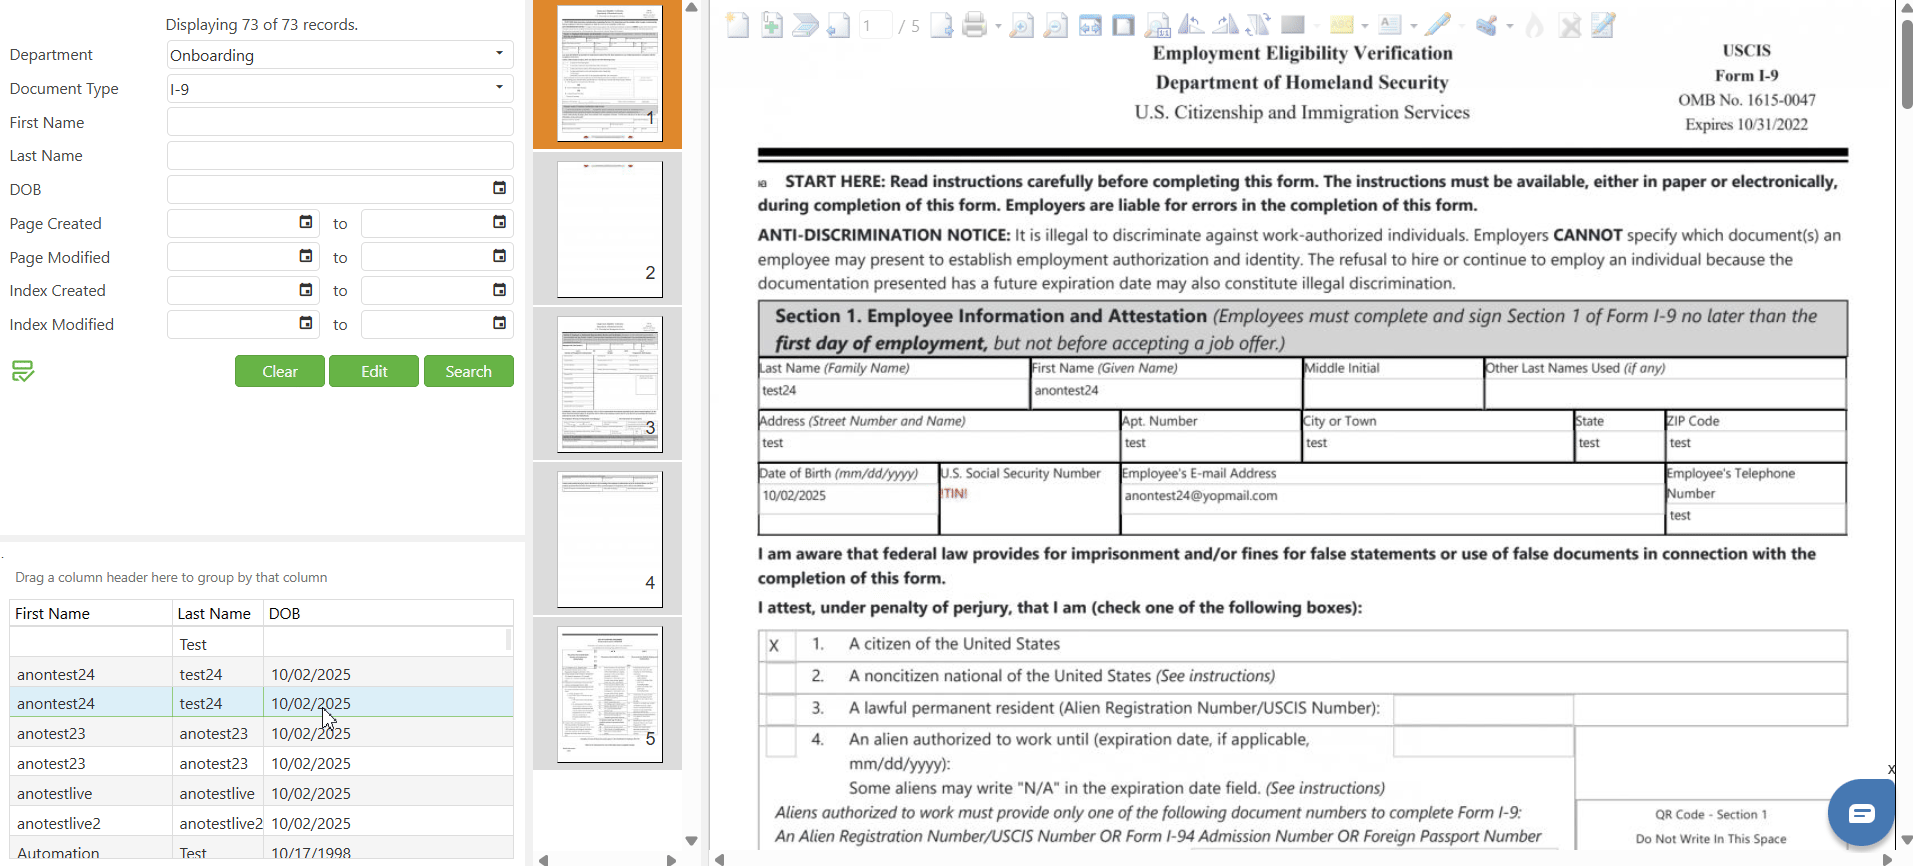Go to the previous page using arrow icon
Viewport: 1913px width, 866px height.
point(839,26)
